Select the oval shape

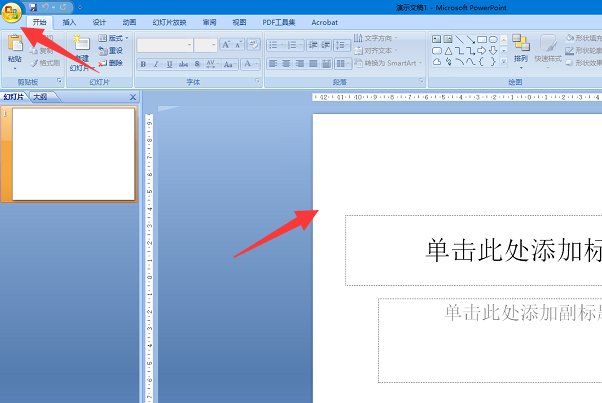[x=493, y=39]
